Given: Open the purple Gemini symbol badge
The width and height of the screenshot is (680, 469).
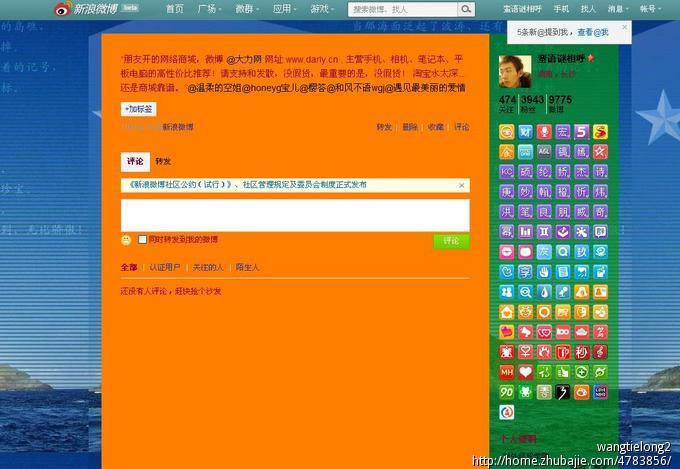Looking at the screenshot, I should click(544, 232).
